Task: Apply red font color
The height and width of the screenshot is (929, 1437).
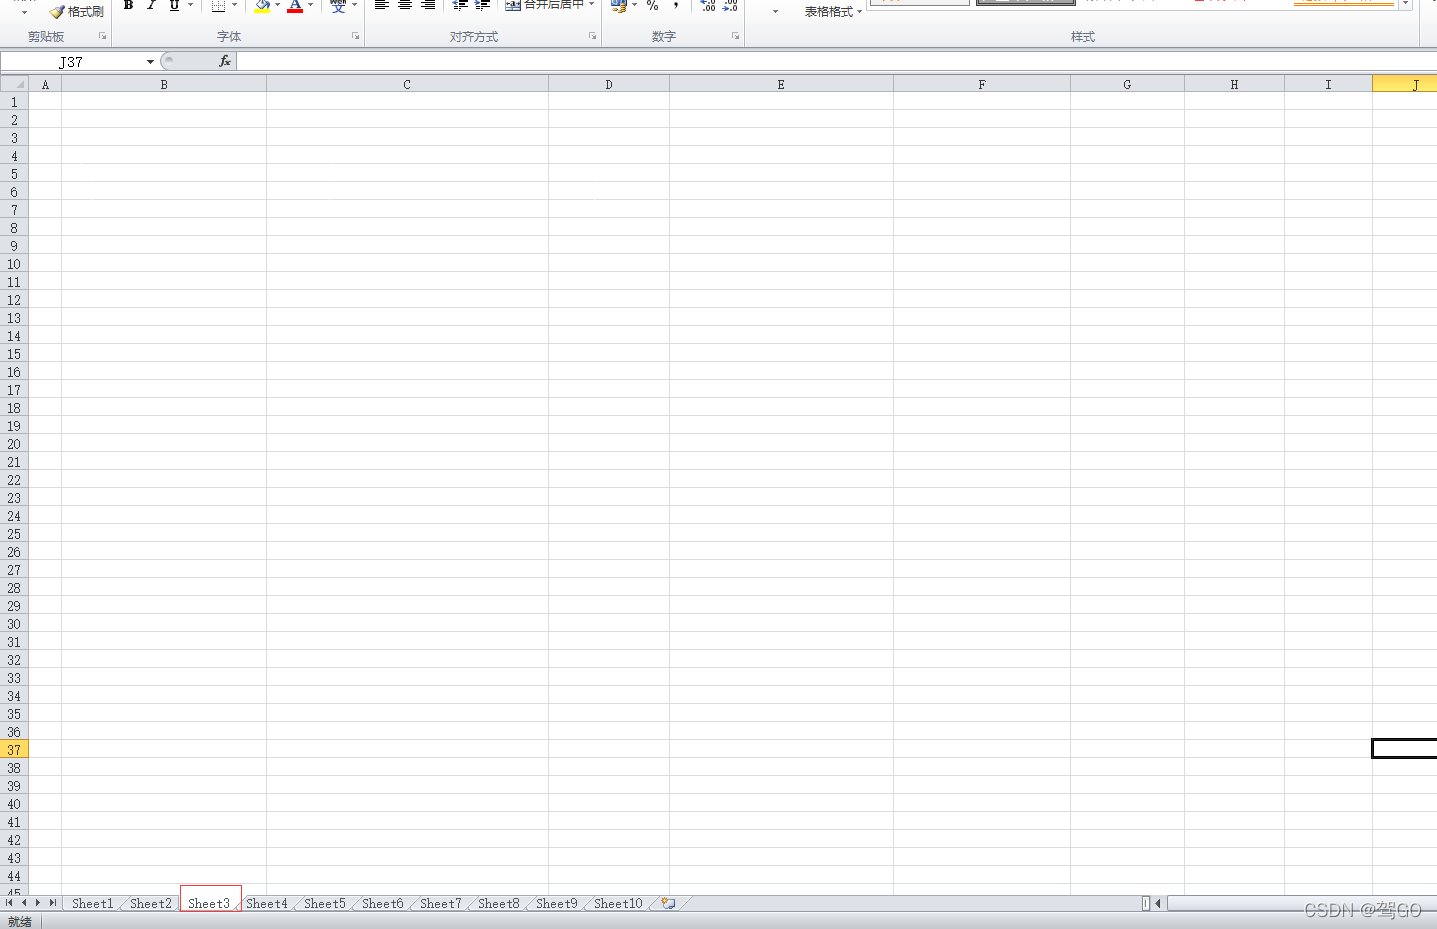Action: [x=295, y=5]
